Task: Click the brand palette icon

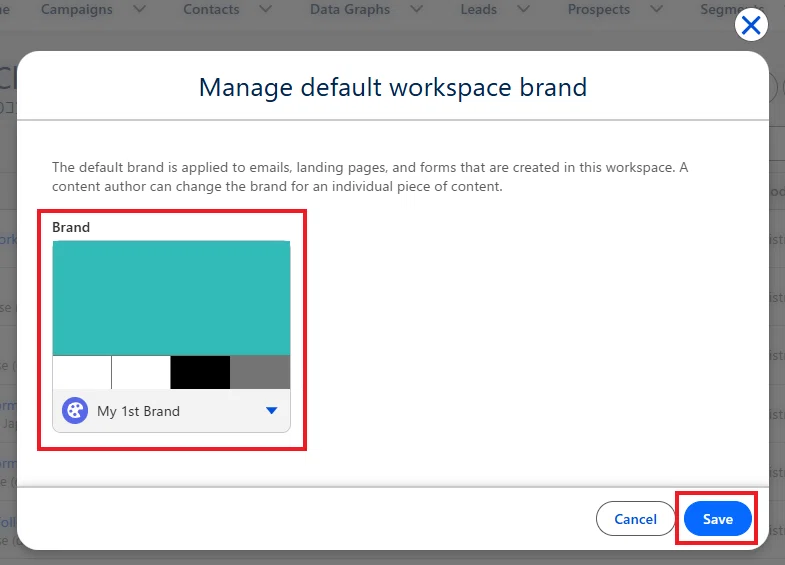Action: [x=75, y=411]
